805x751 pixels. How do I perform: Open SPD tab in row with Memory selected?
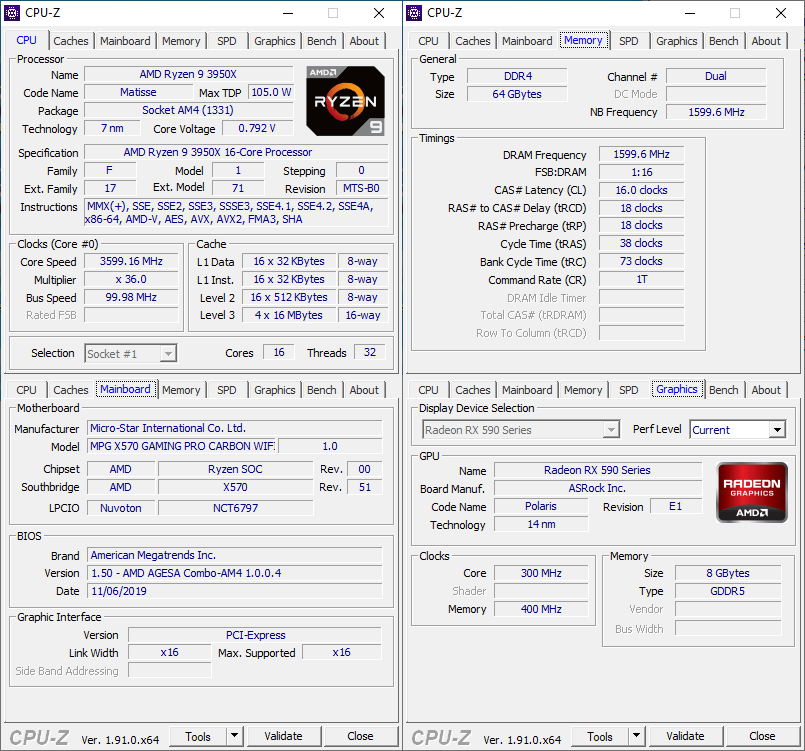coord(628,41)
